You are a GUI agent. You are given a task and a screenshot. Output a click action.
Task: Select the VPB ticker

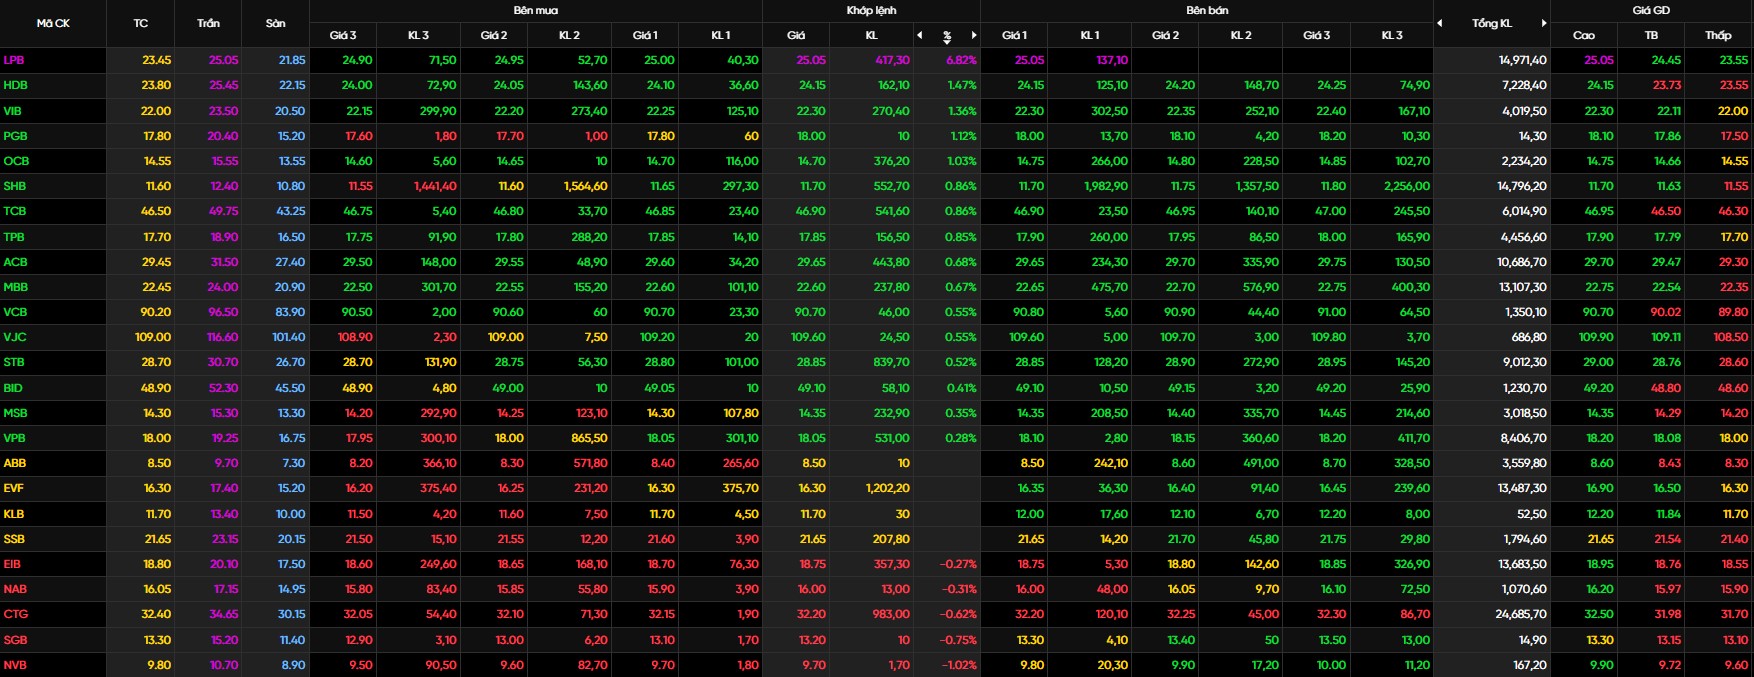pyautogui.click(x=15, y=438)
